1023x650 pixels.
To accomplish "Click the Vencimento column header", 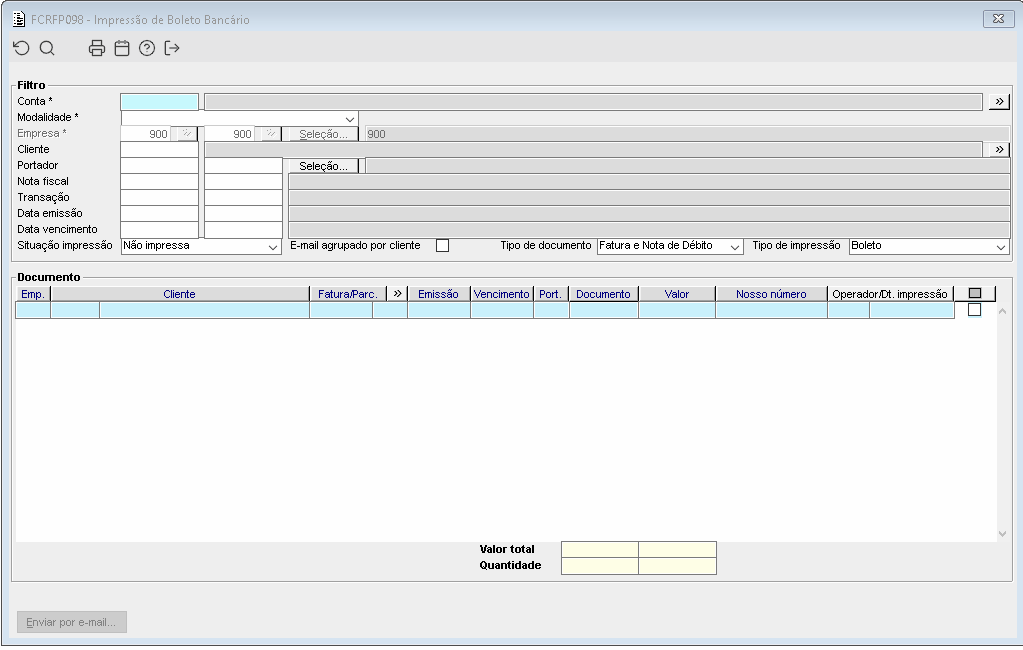I will point(502,294).
